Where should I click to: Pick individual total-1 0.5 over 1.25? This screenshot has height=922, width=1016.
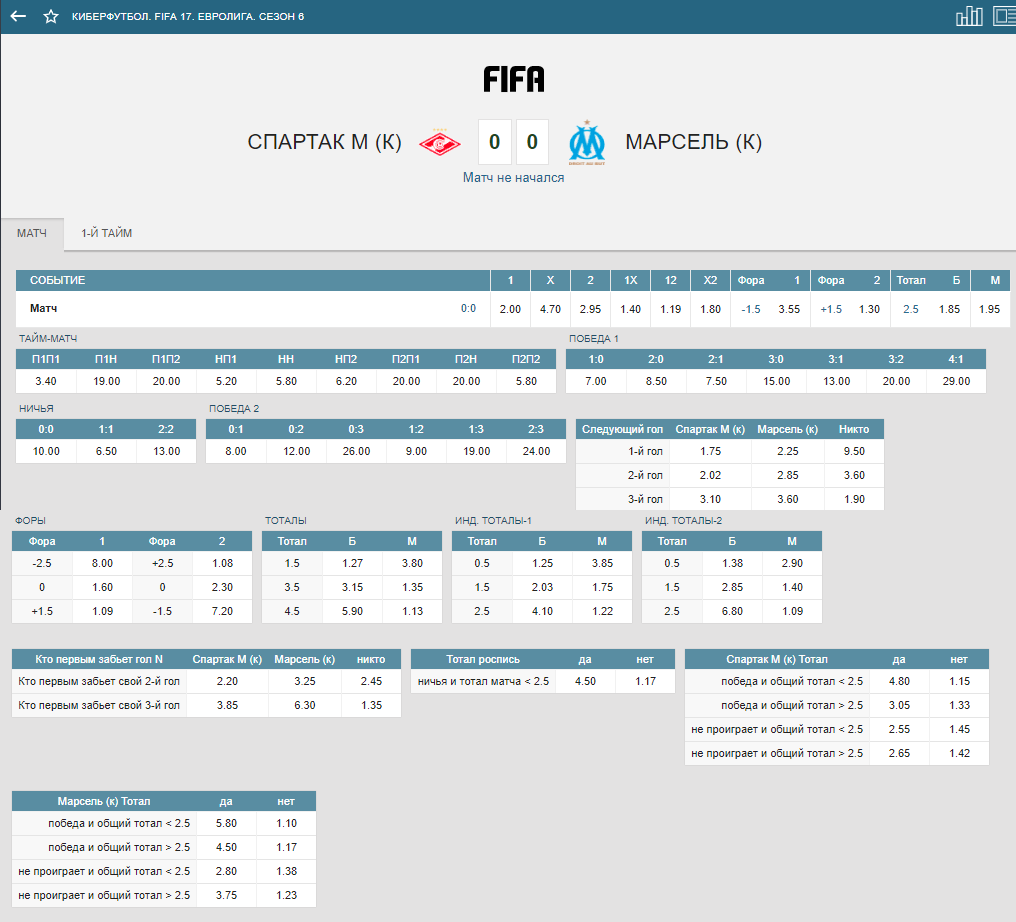point(542,563)
